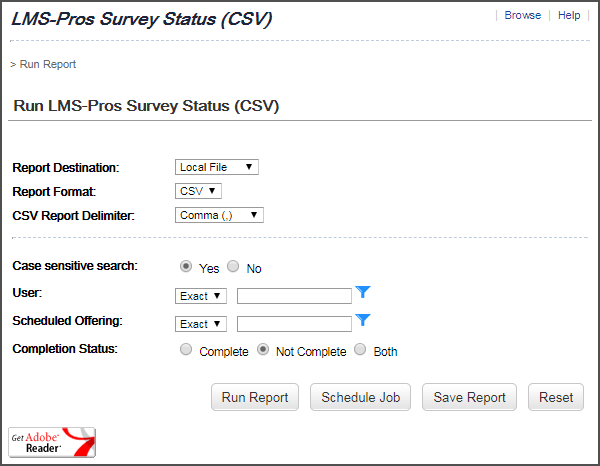
Task: Select Yes for case sensitive search
Action: (186, 267)
